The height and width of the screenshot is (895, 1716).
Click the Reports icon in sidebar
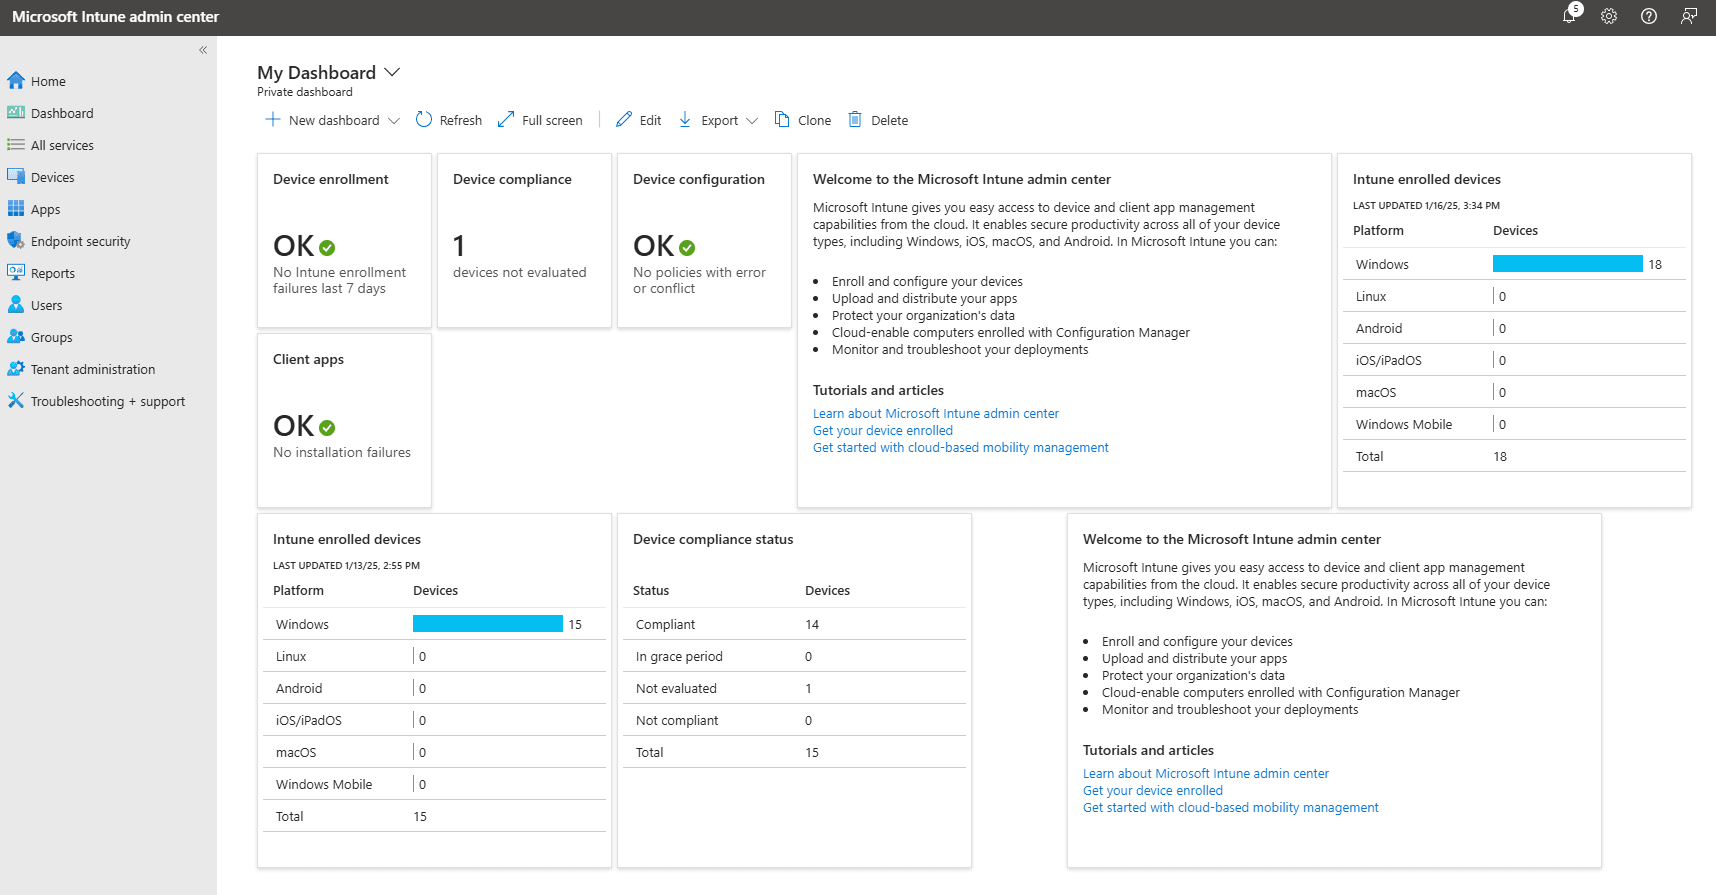click(x=16, y=273)
